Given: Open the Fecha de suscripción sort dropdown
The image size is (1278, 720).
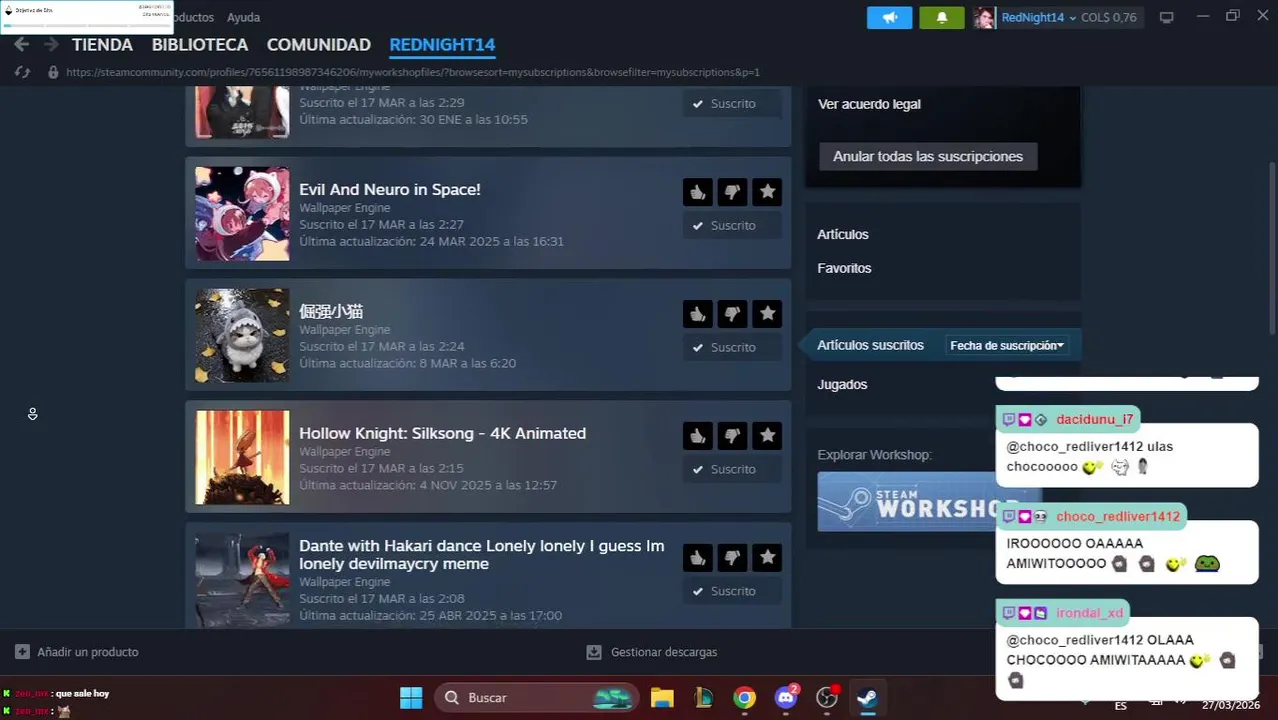Looking at the screenshot, I should tap(1007, 345).
